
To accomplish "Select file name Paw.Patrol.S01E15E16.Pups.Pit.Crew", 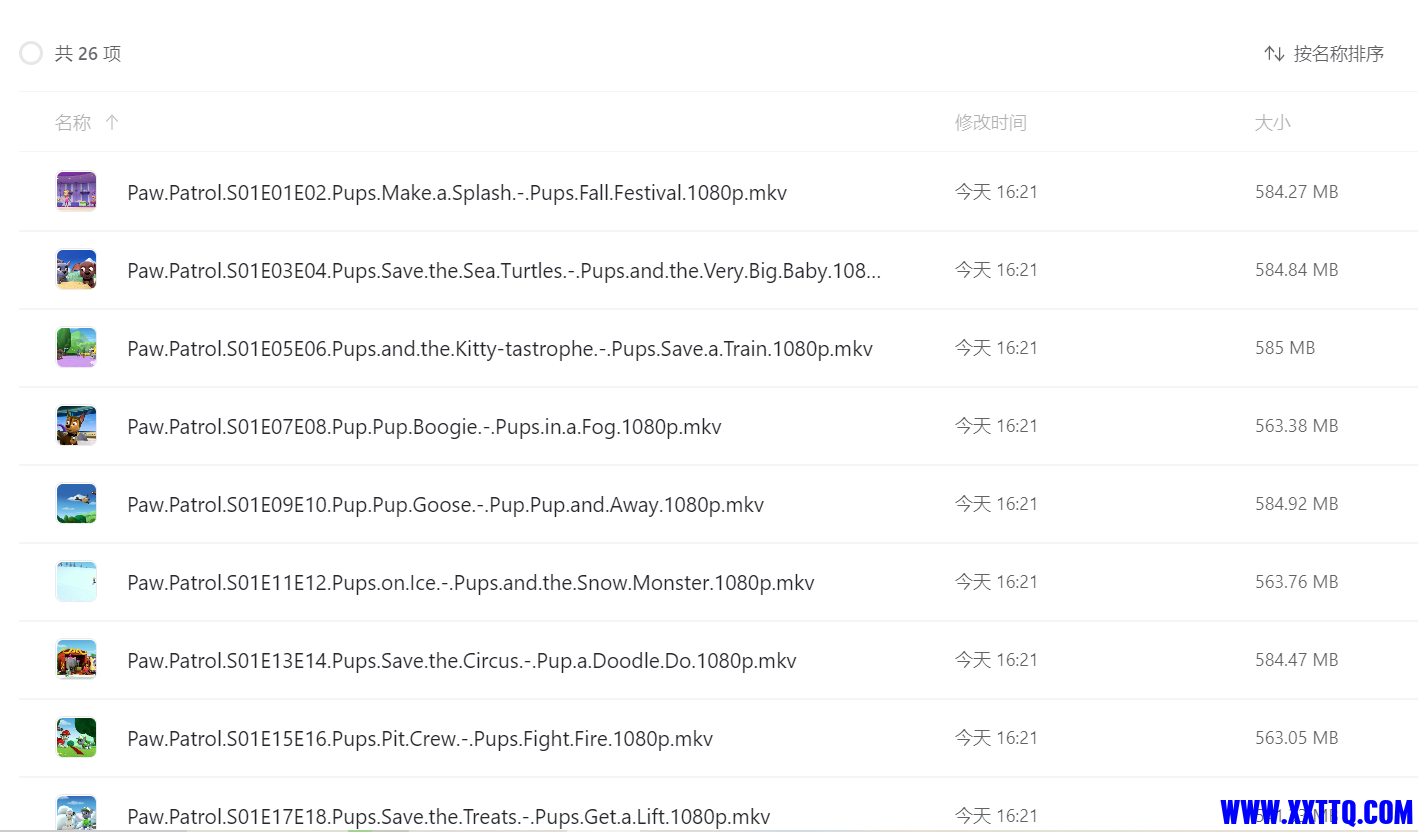I will pos(420,738).
